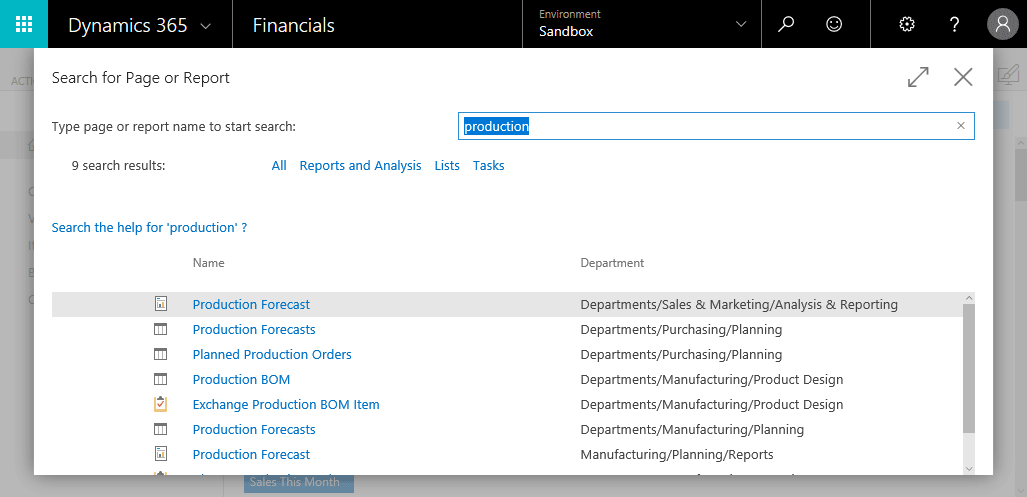Expand search dialog with the diagonal arrows icon

(x=918, y=77)
